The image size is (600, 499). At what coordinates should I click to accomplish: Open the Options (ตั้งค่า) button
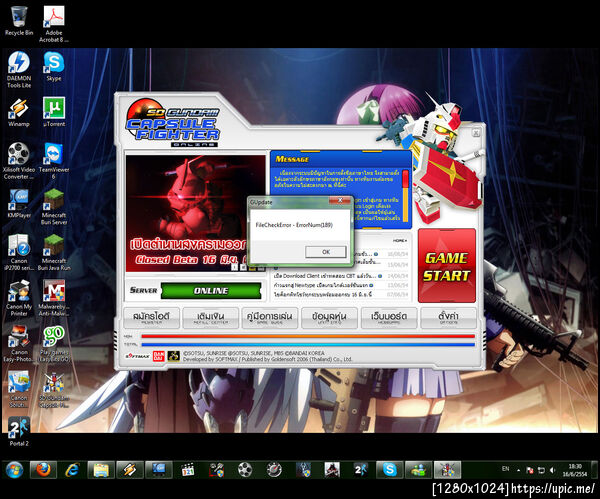pyautogui.click(x=448, y=318)
